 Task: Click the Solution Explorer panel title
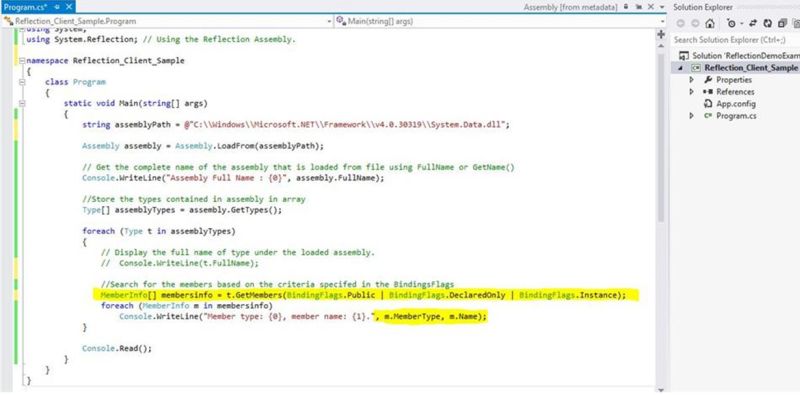(703, 8)
